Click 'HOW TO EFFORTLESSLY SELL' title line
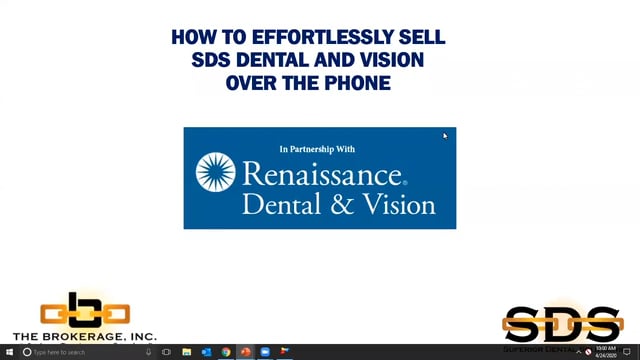The height and width of the screenshot is (360, 640). tap(308, 37)
